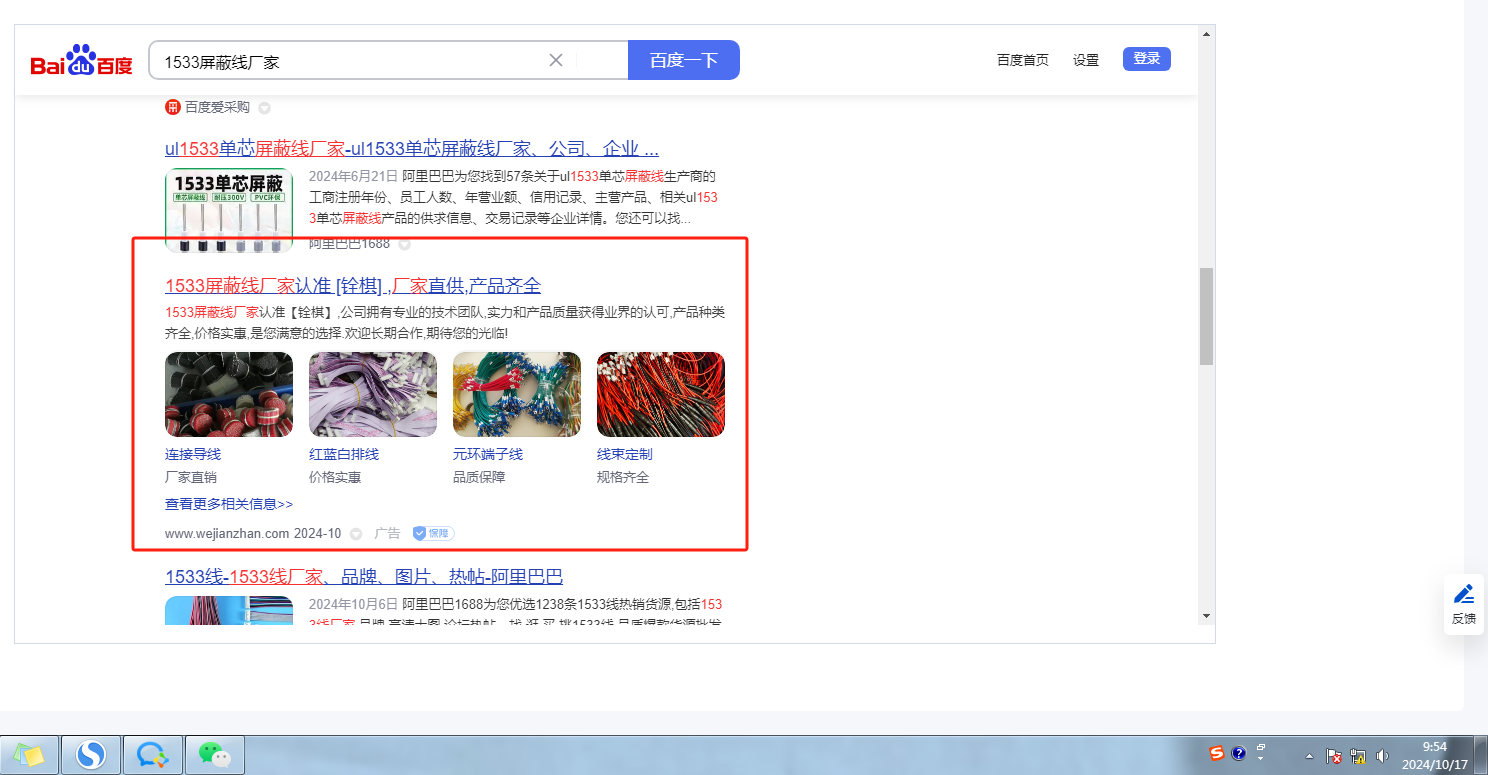Click the Show Desktop strip on the taskbar
This screenshot has height=775, width=1488.
1481,755
